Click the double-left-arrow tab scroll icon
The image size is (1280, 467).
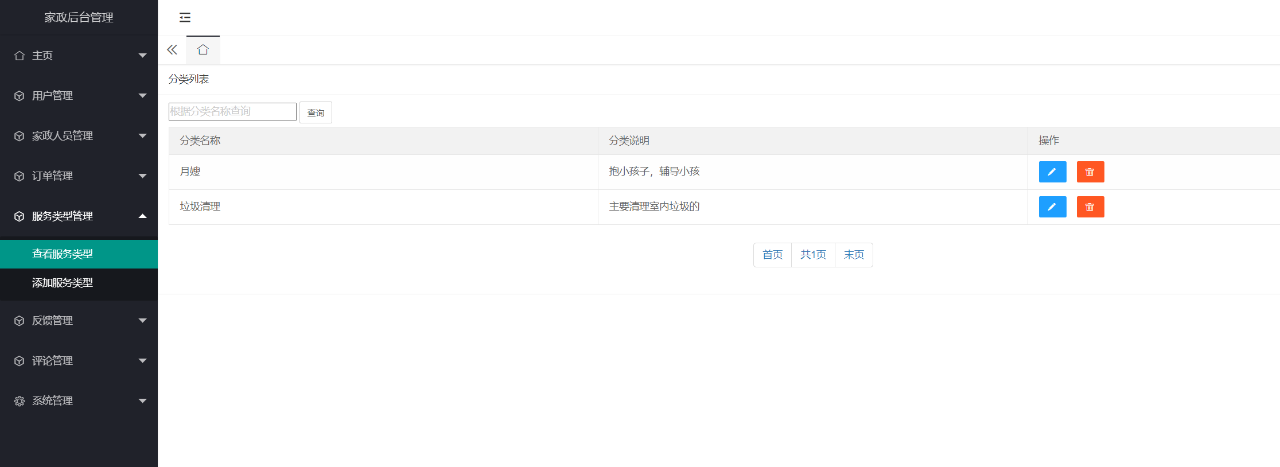pos(172,49)
